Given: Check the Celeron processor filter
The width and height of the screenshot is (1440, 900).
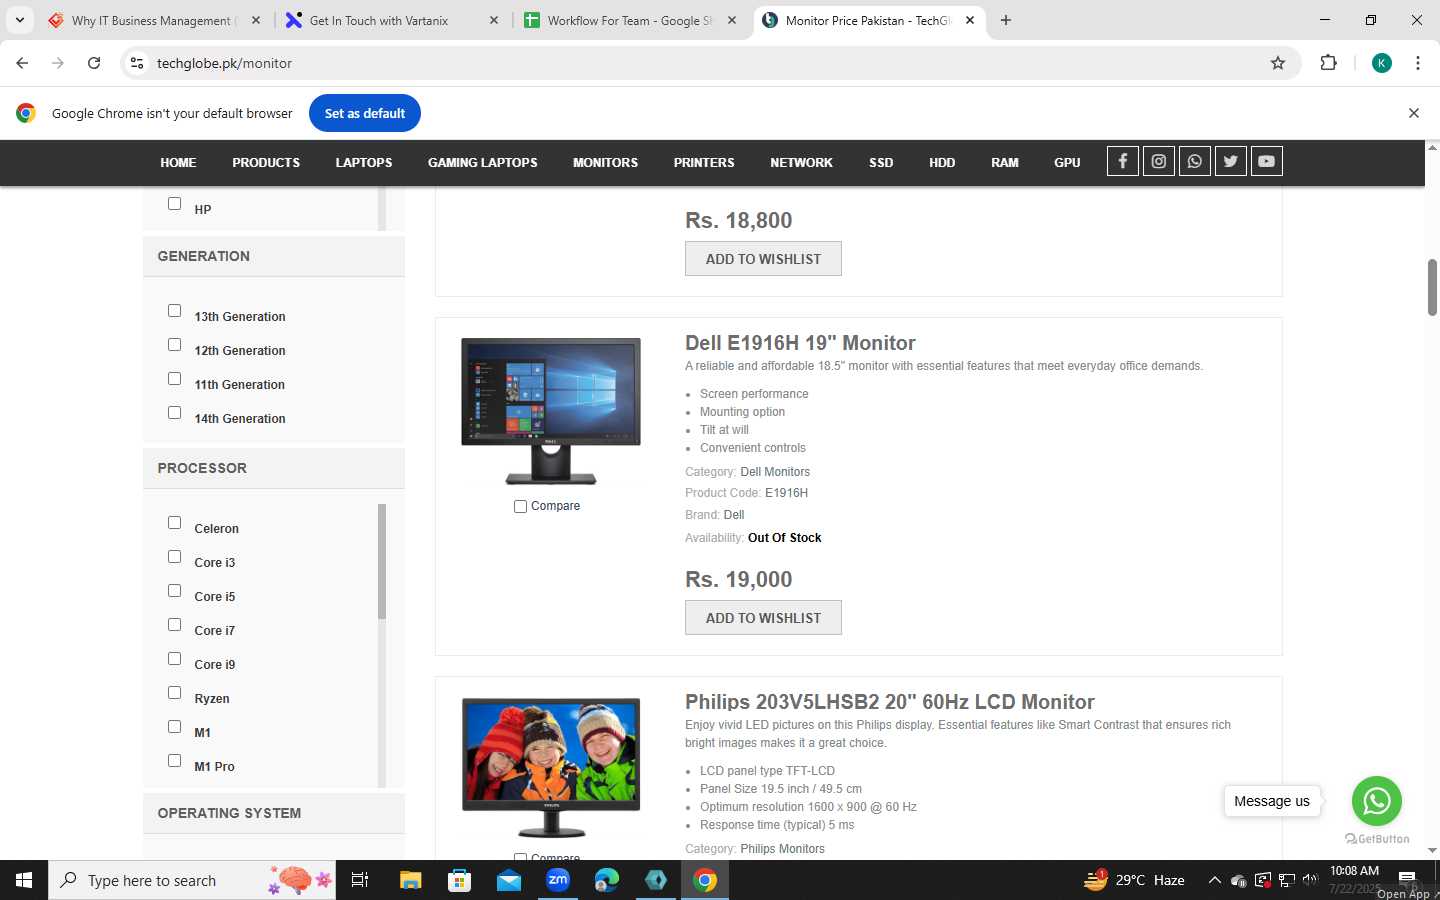Looking at the screenshot, I should pyautogui.click(x=174, y=523).
